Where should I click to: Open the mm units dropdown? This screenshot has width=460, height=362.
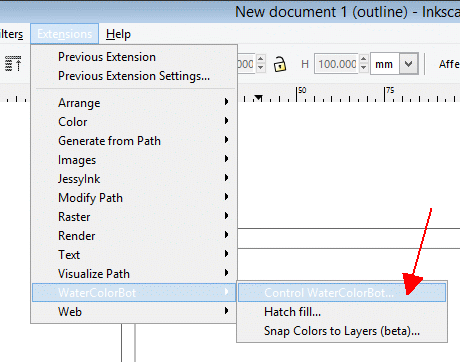[x=409, y=63]
